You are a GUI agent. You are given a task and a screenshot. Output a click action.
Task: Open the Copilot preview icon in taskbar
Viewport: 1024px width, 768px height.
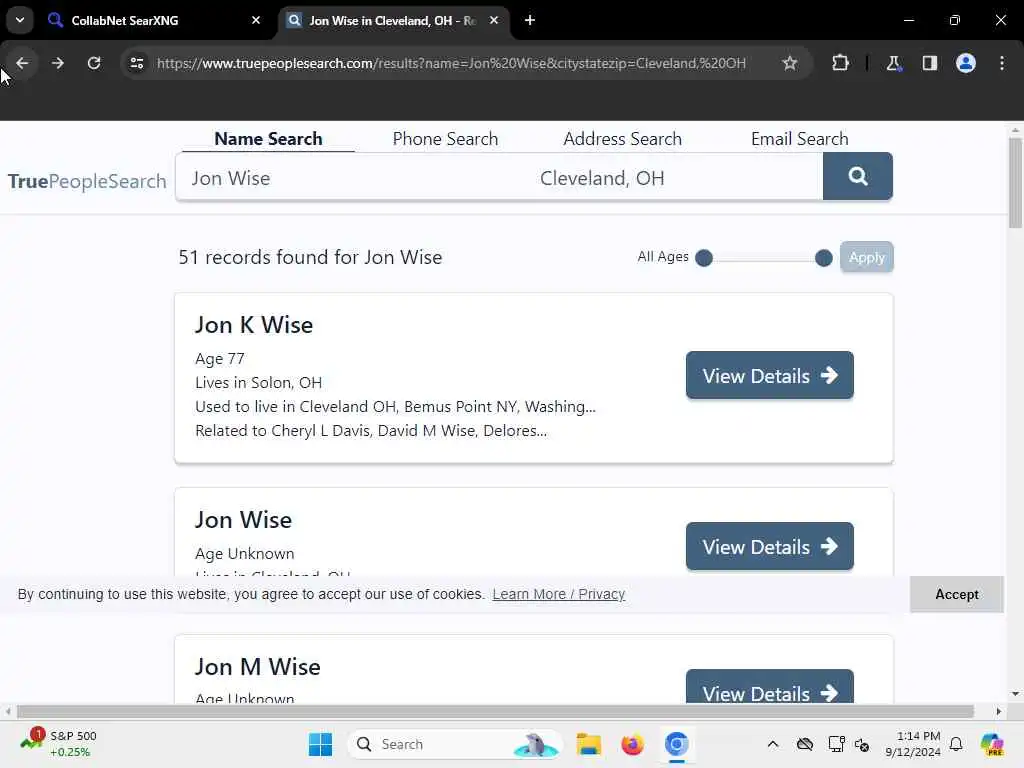coord(991,744)
